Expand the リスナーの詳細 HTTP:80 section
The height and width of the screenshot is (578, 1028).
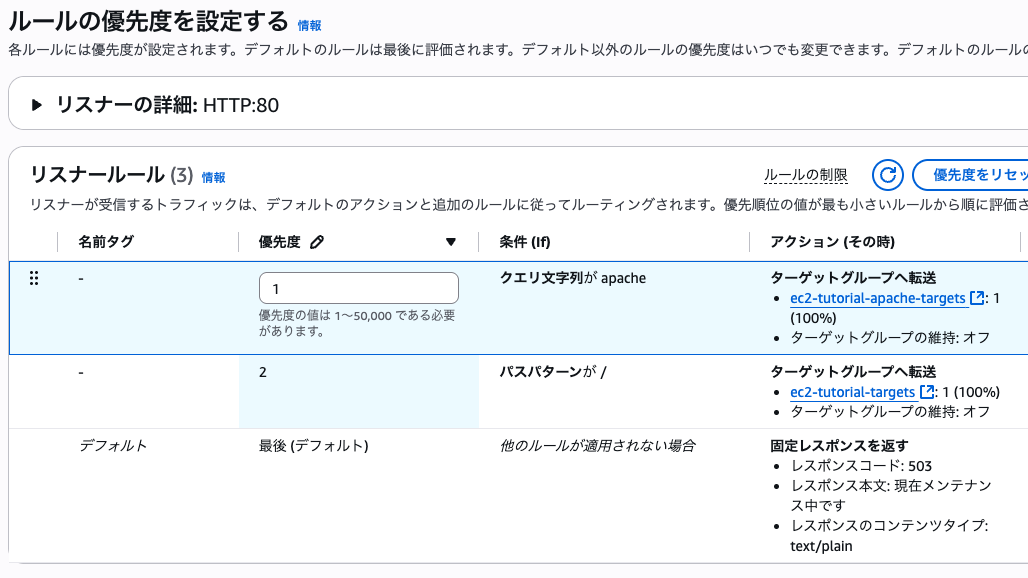click(37, 105)
